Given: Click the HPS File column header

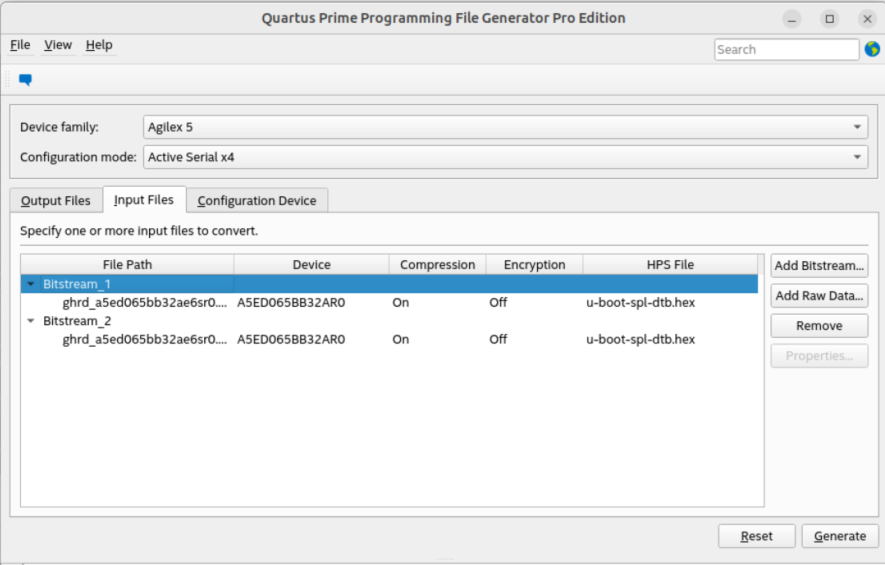Looking at the screenshot, I should [669, 265].
